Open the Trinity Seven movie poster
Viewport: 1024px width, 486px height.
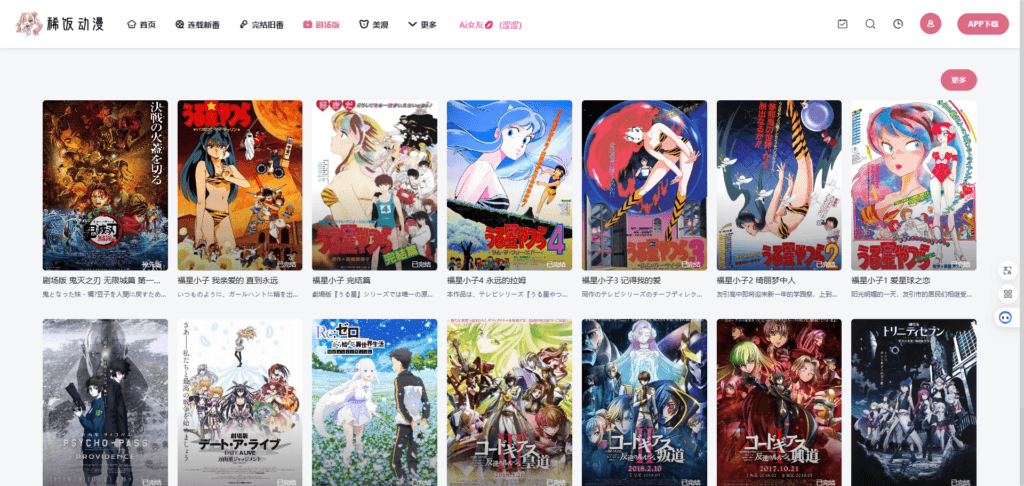click(x=914, y=402)
